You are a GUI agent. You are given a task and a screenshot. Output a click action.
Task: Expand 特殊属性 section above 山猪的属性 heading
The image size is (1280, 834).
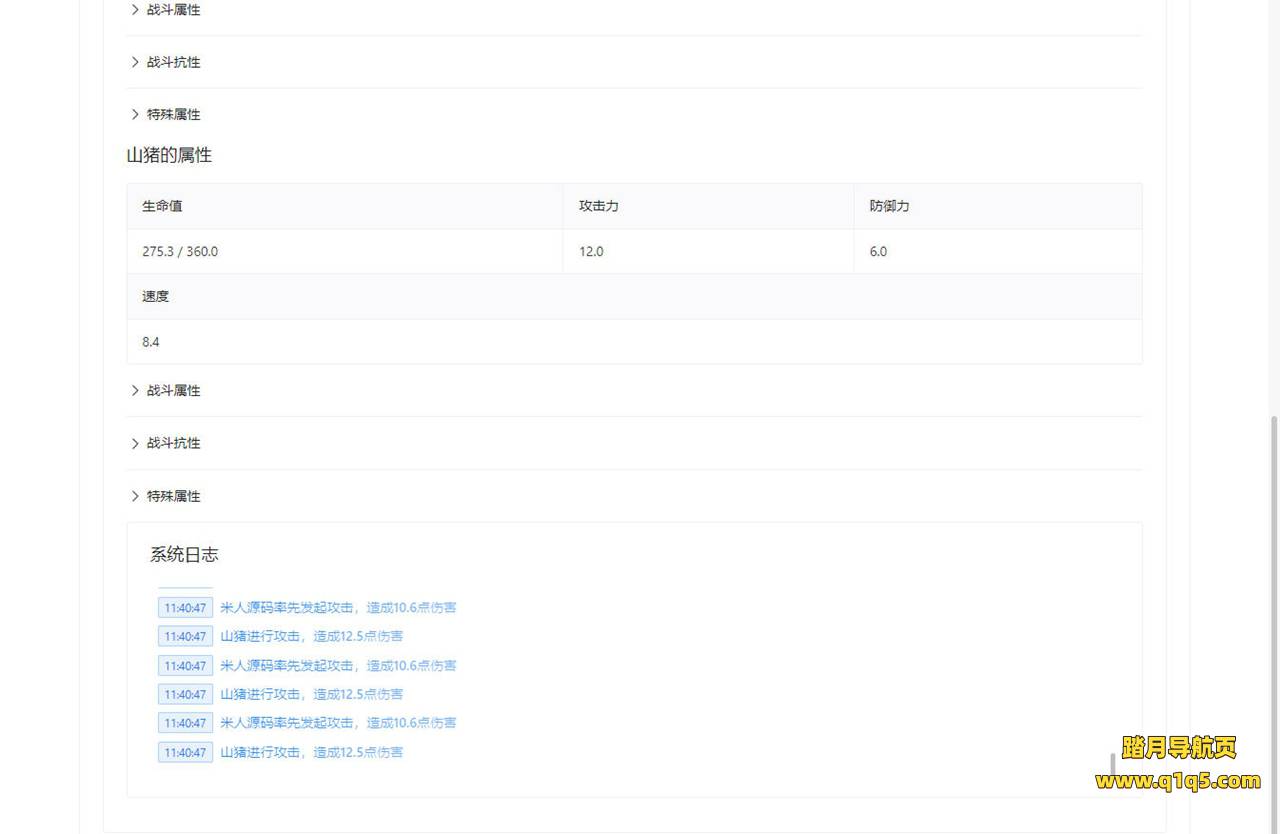pos(173,115)
